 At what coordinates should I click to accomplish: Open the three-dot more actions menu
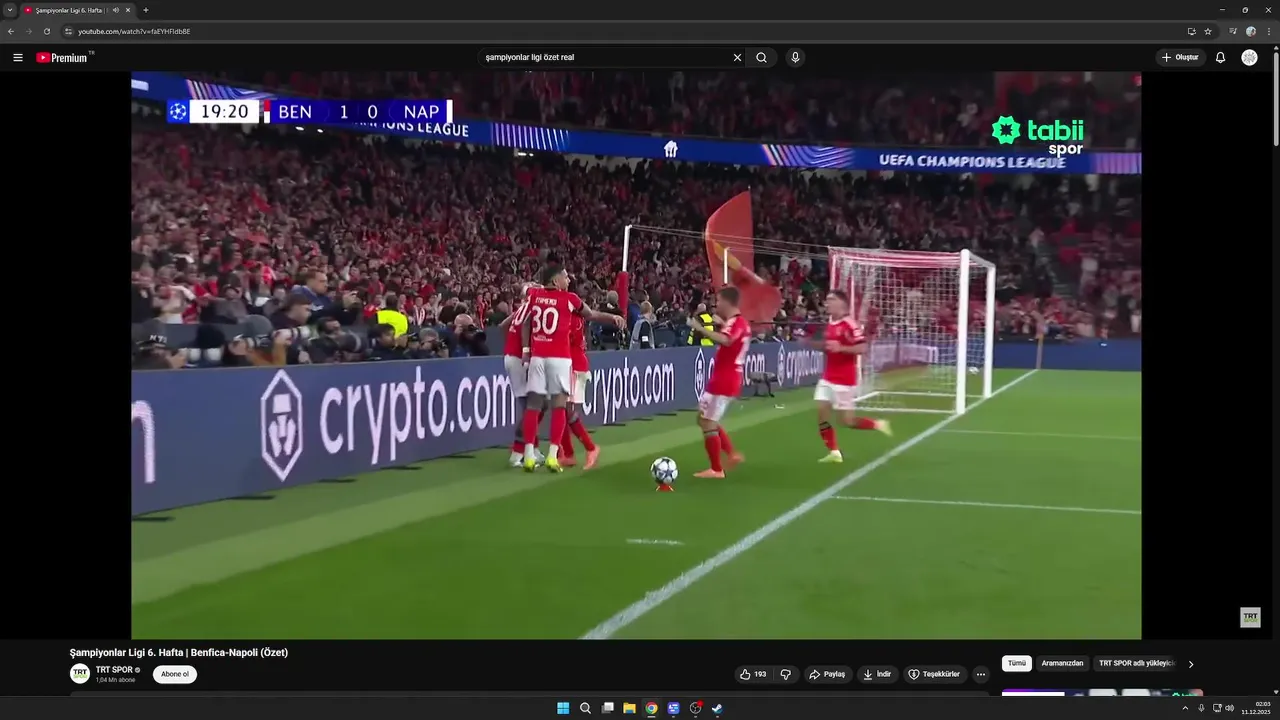(981, 674)
